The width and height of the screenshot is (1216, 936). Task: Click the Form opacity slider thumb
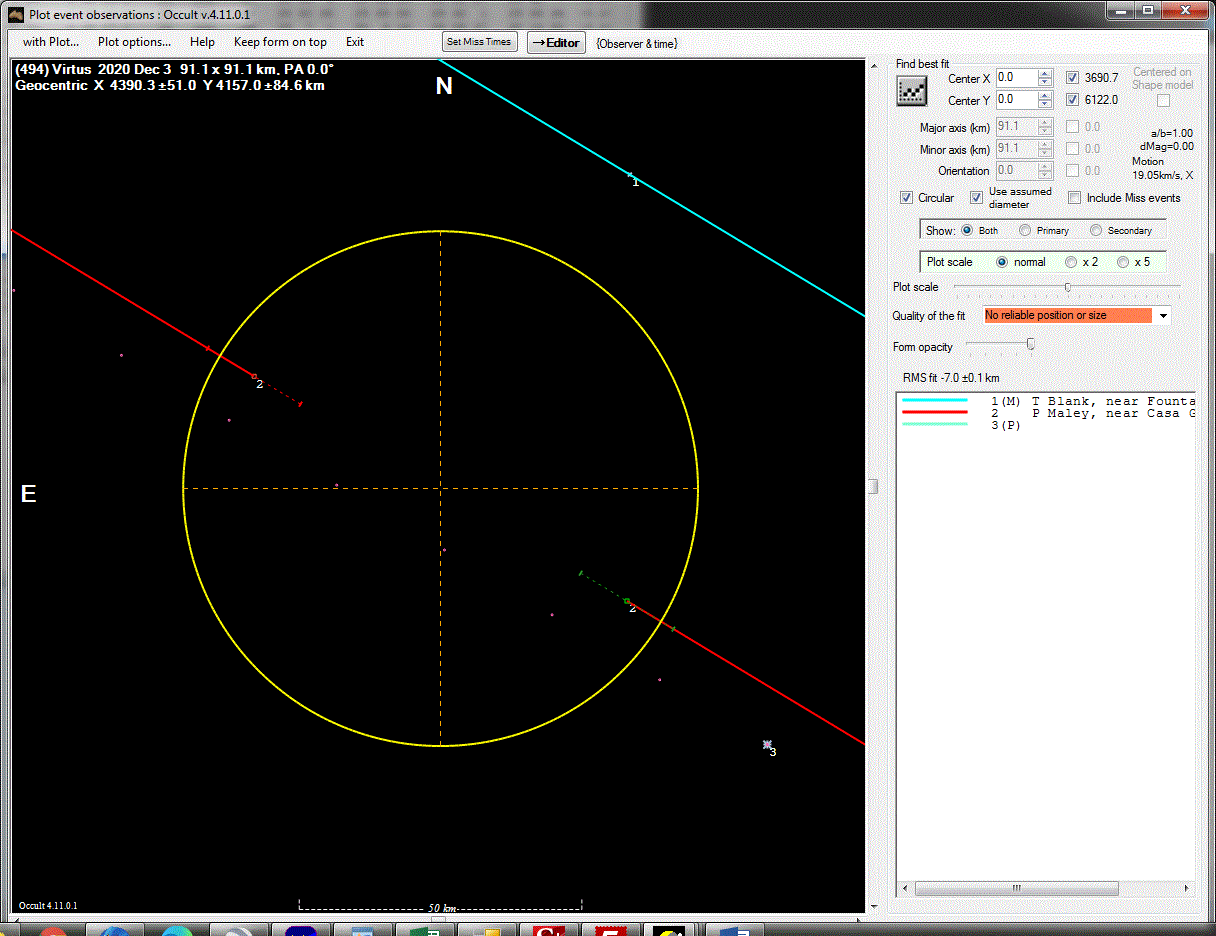coord(1031,344)
